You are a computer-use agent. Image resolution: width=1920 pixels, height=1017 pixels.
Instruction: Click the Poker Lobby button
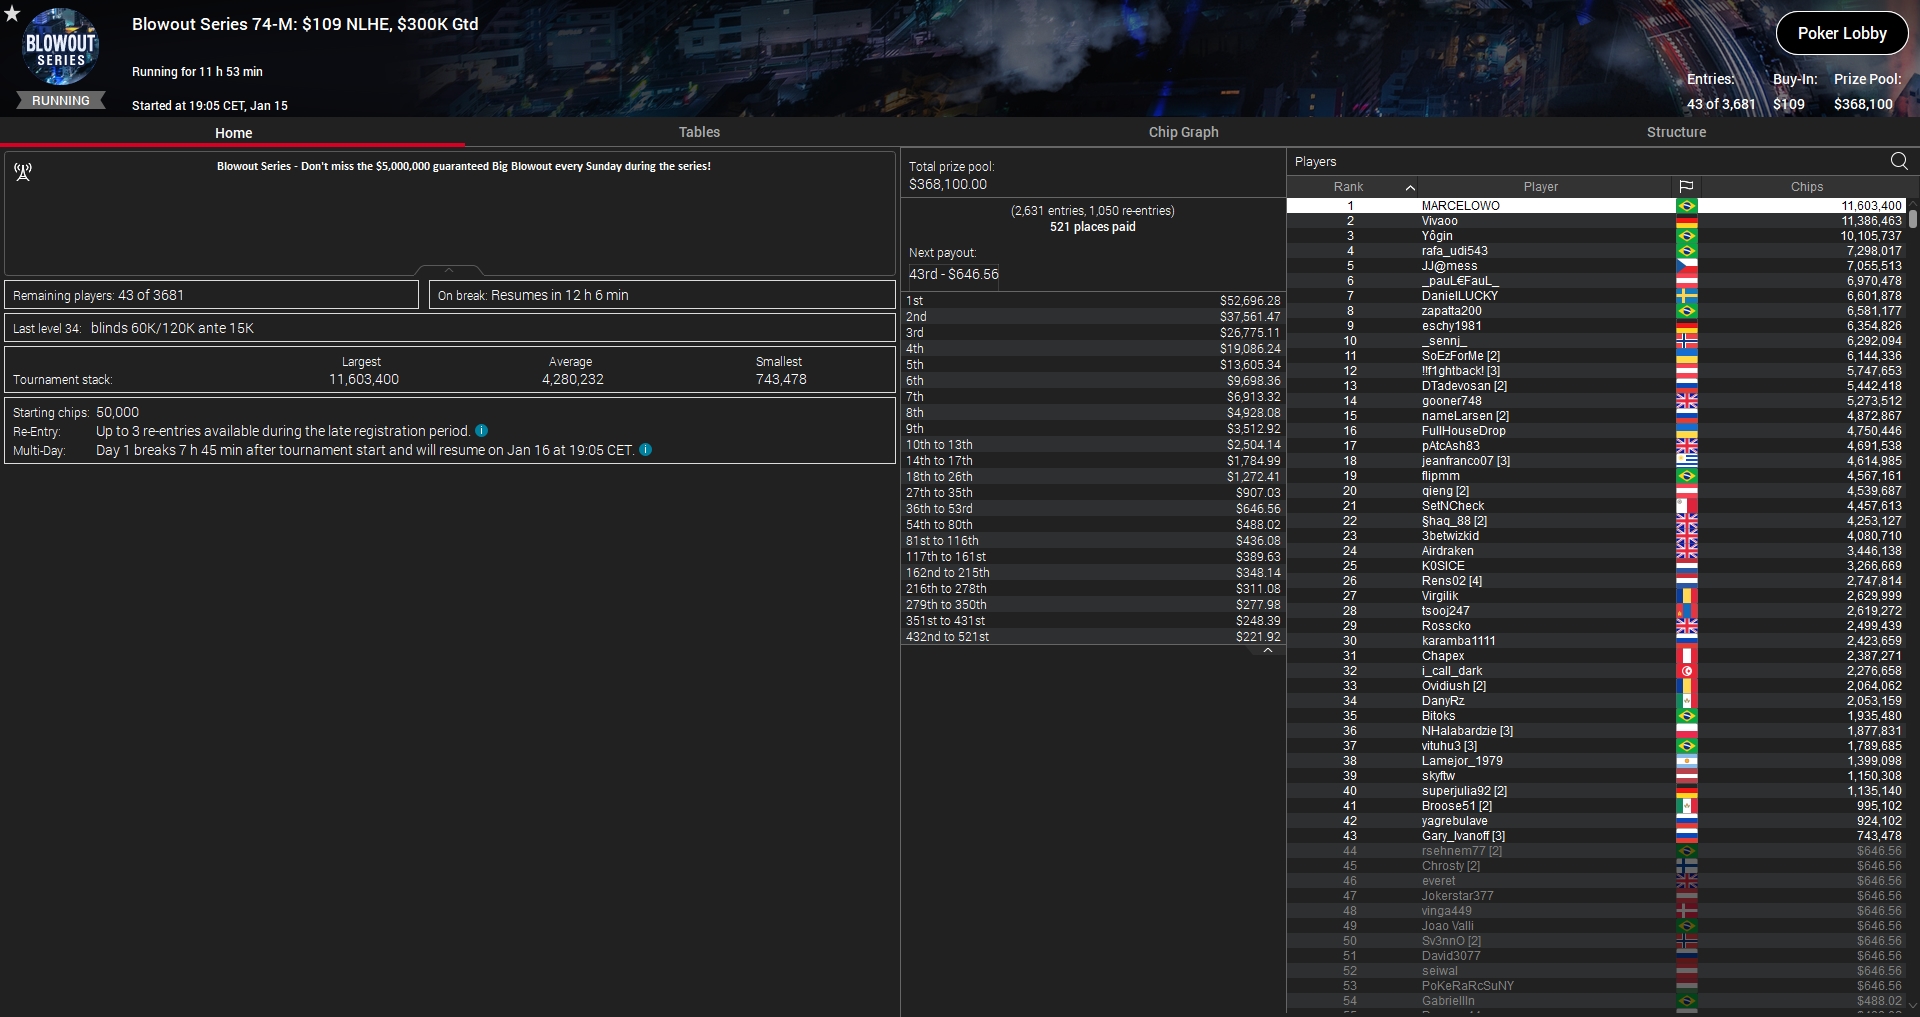1841,33
